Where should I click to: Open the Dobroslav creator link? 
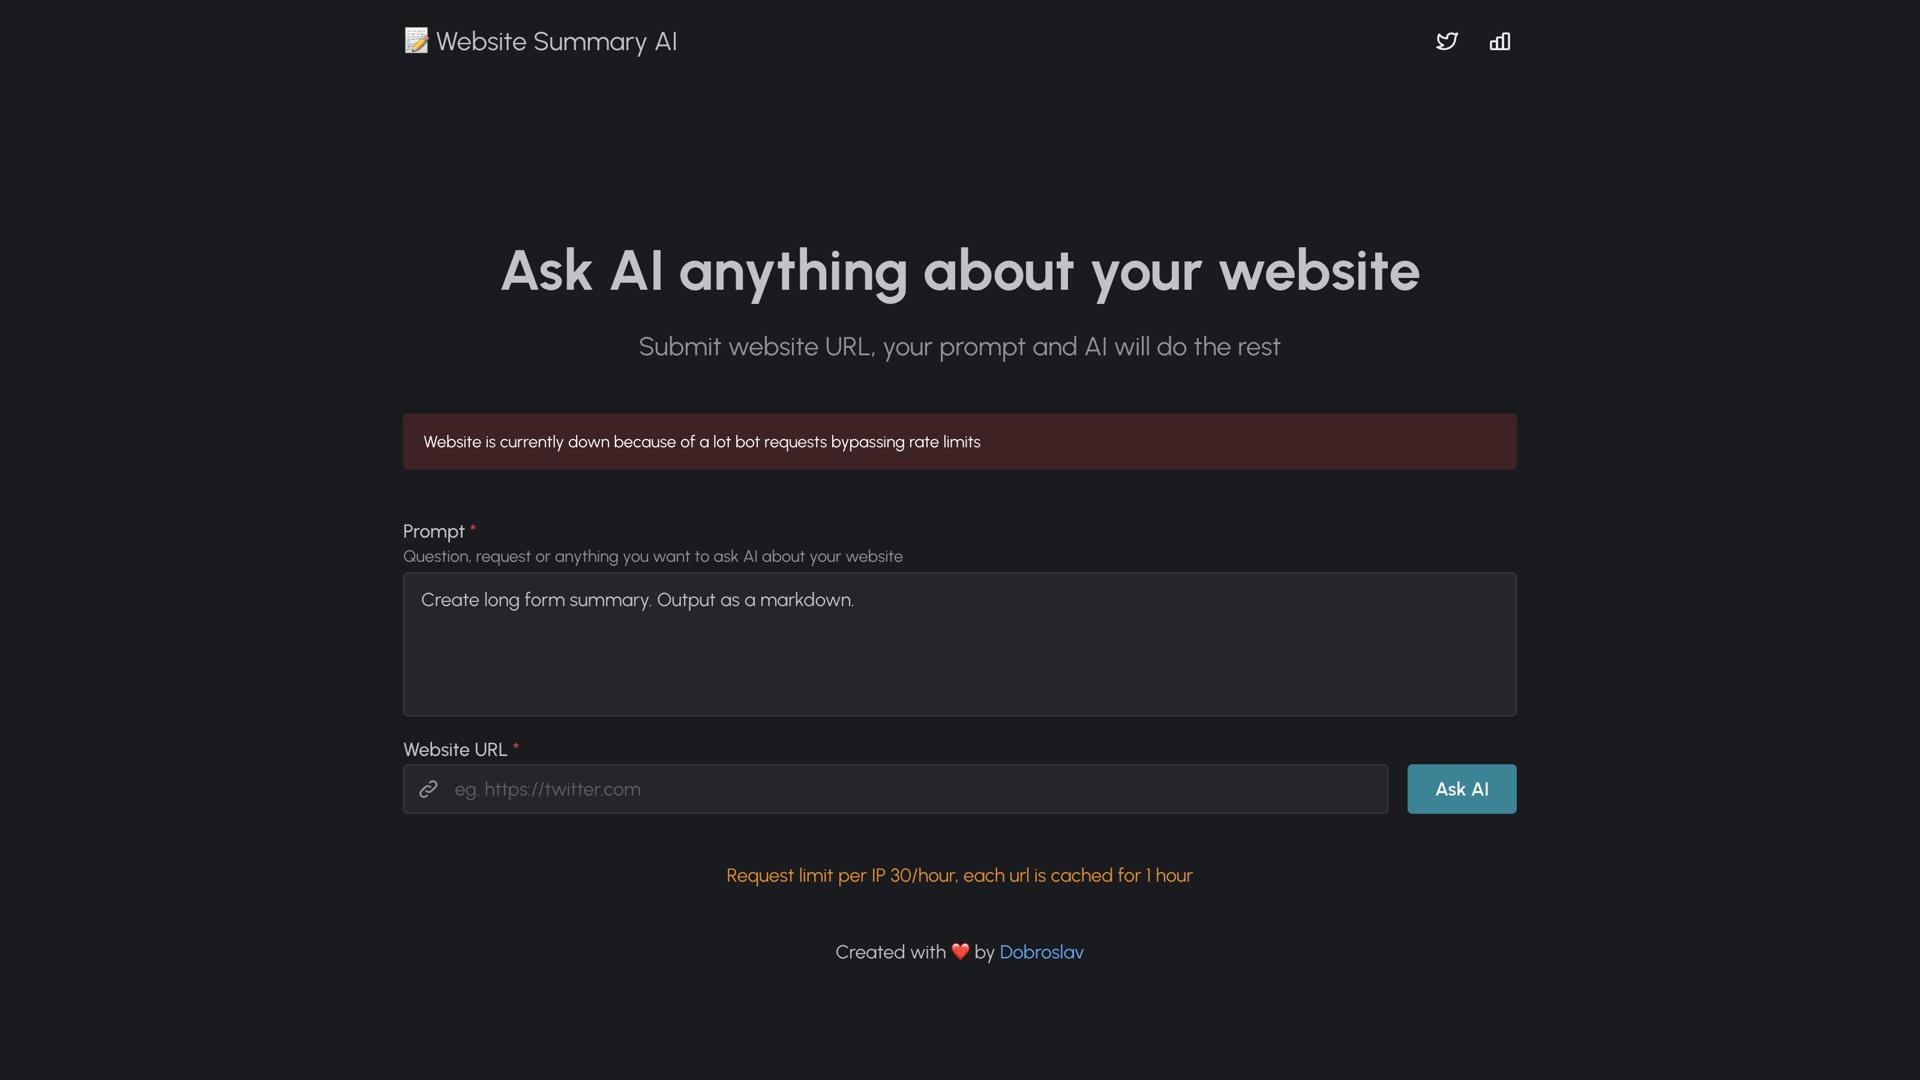(x=1041, y=952)
